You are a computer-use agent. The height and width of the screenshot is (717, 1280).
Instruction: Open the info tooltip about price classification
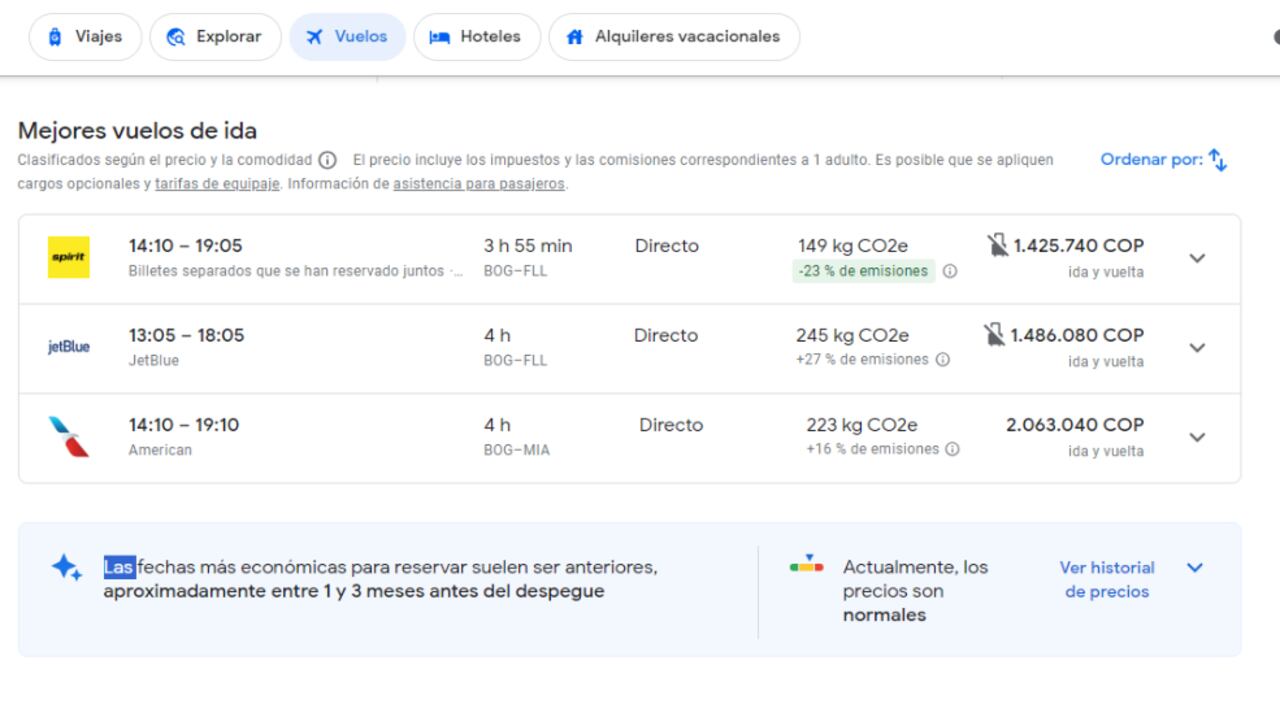pyautogui.click(x=327, y=158)
